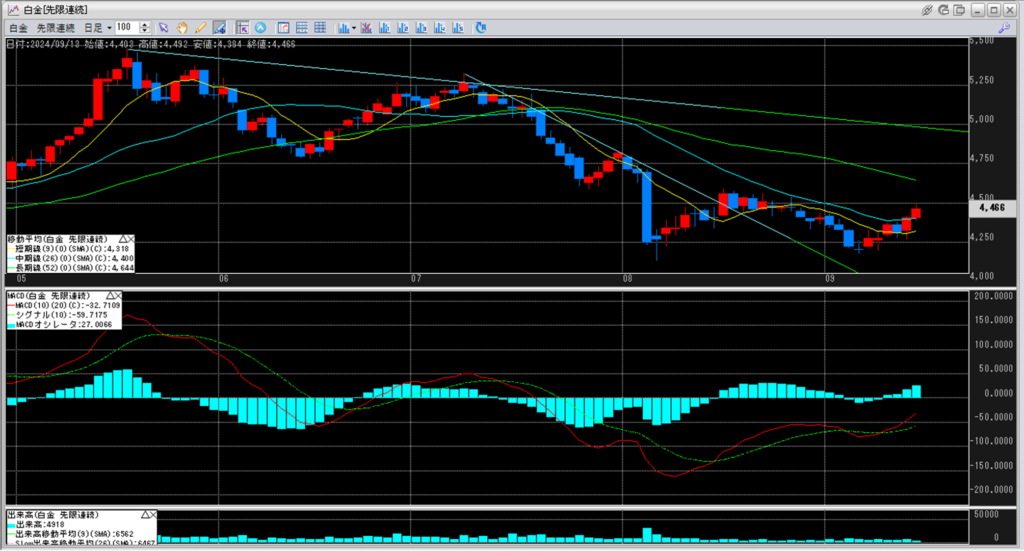This screenshot has width=1024, height=551.
Task: Click the 安値:4,384 low price readout
Action: 217,44
